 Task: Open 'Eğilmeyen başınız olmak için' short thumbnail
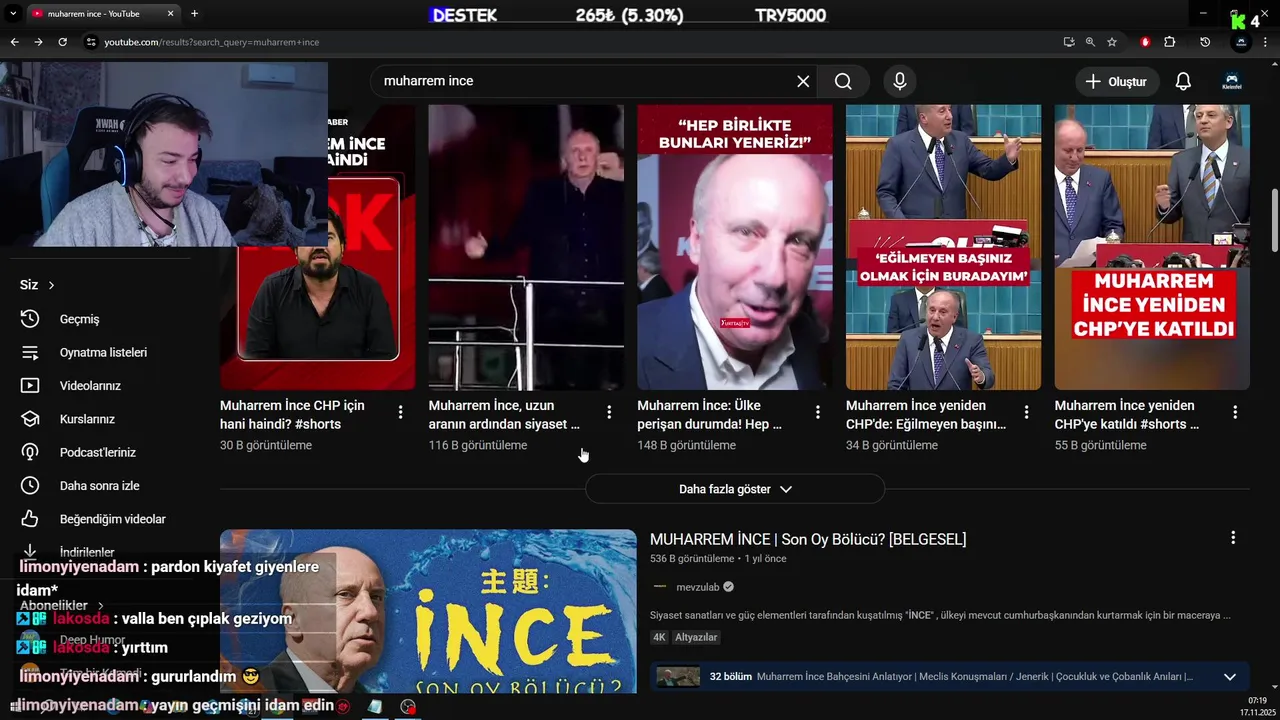[x=943, y=247]
